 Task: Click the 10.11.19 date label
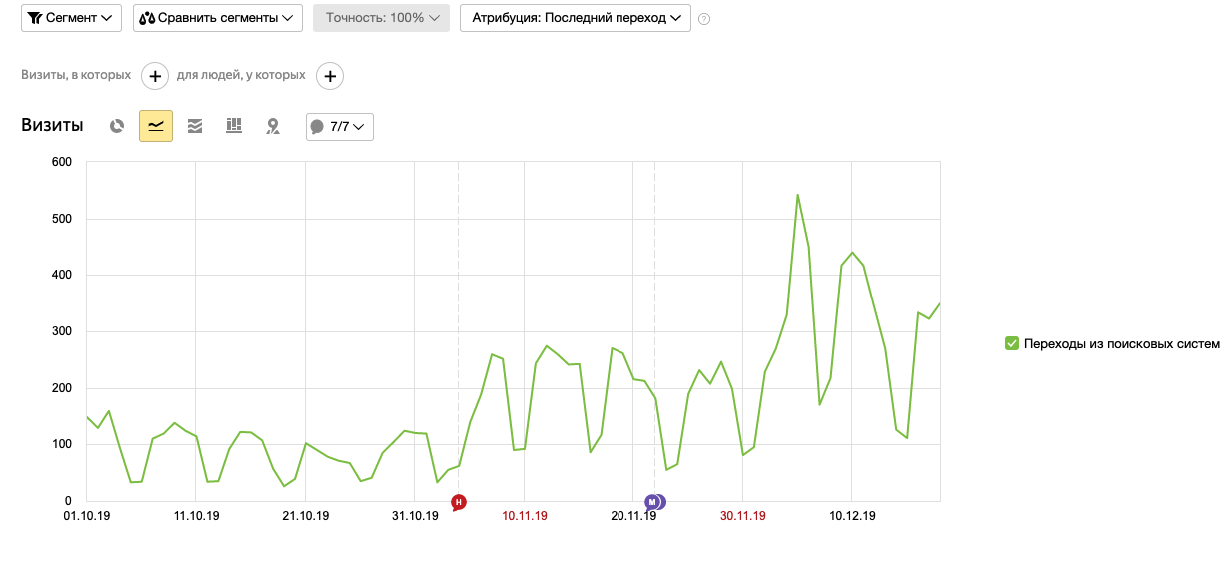pyautogui.click(x=525, y=516)
